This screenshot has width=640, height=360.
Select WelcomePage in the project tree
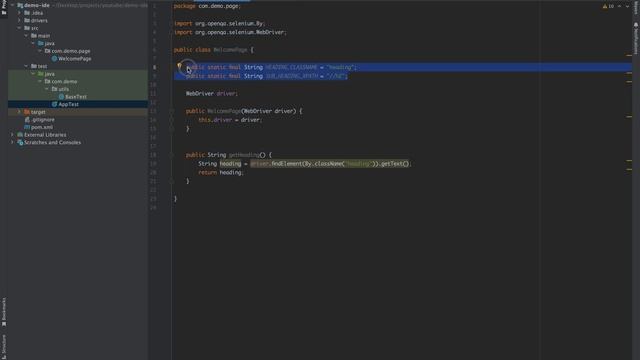tap(75, 59)
